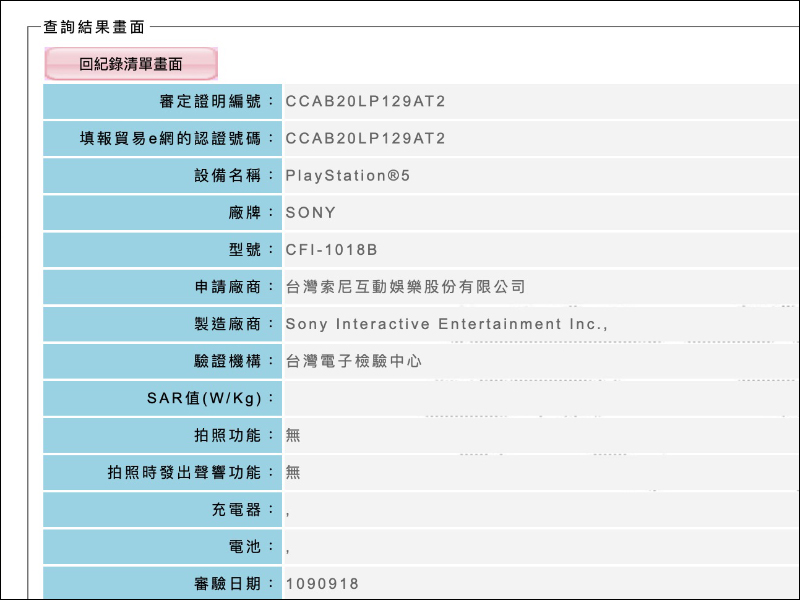Image resolution: width=800 pixels, height=600 pixels.
Task: Select the 填報貿易e網的認證號碼 value CCAB20LP129AT2
Action: [365, 138]
